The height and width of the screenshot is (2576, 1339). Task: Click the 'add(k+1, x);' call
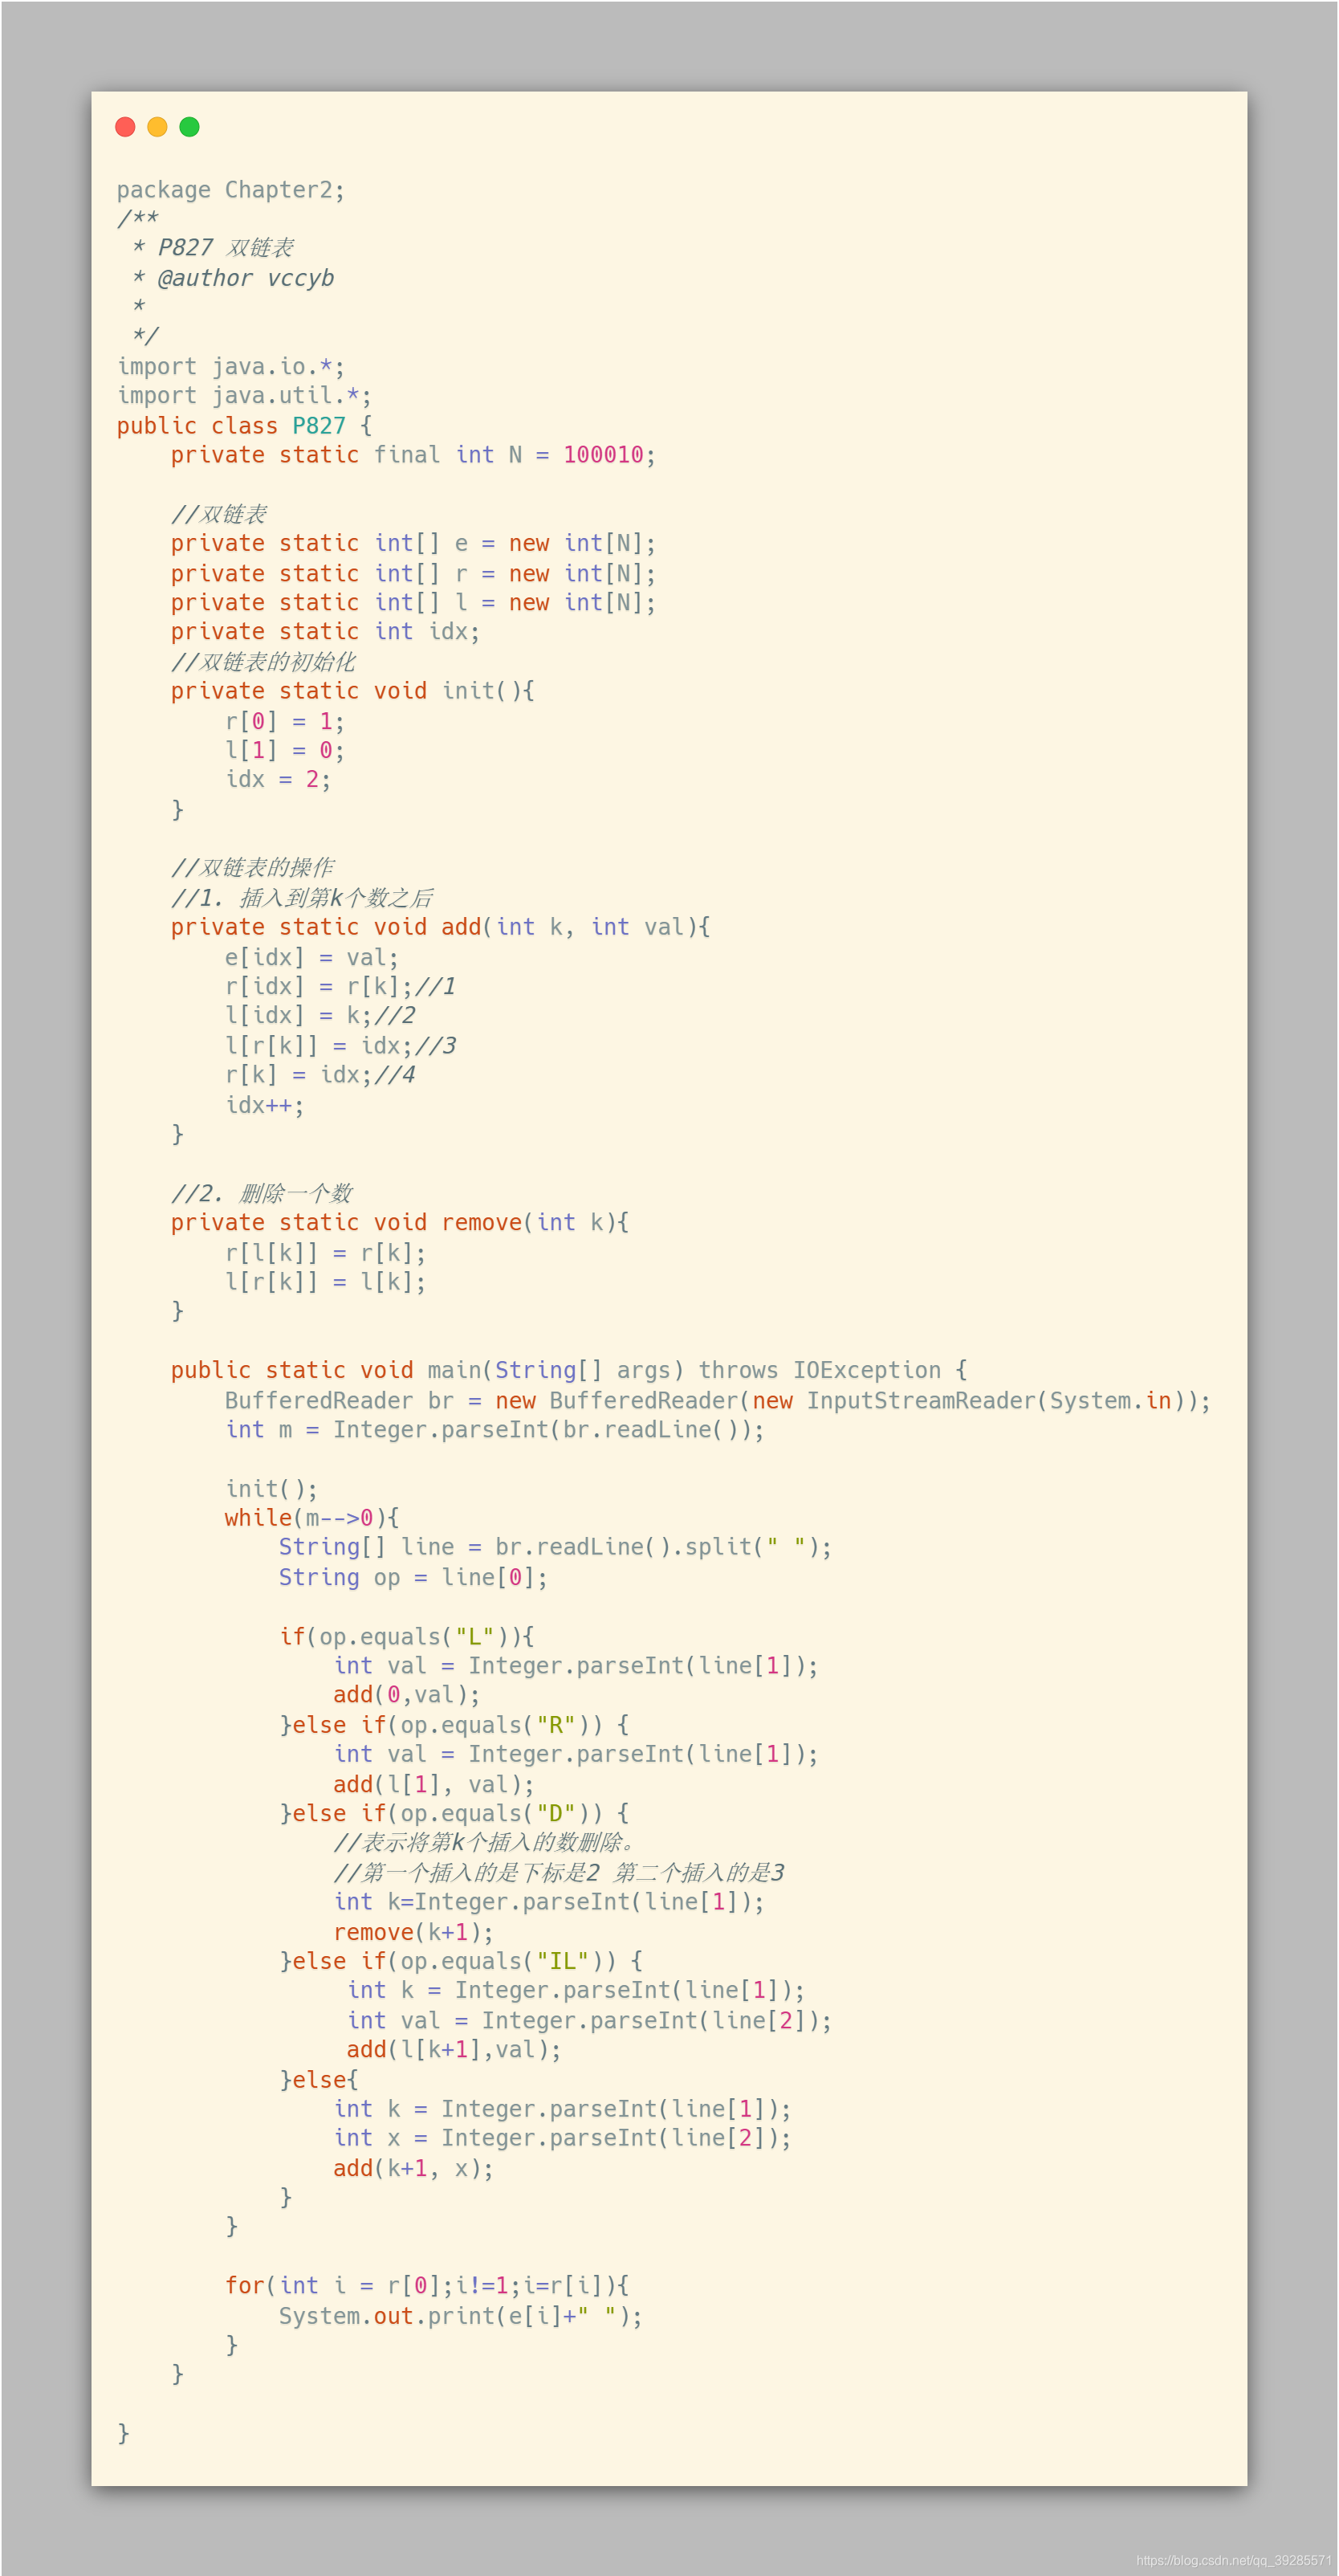pos(413,2168)
